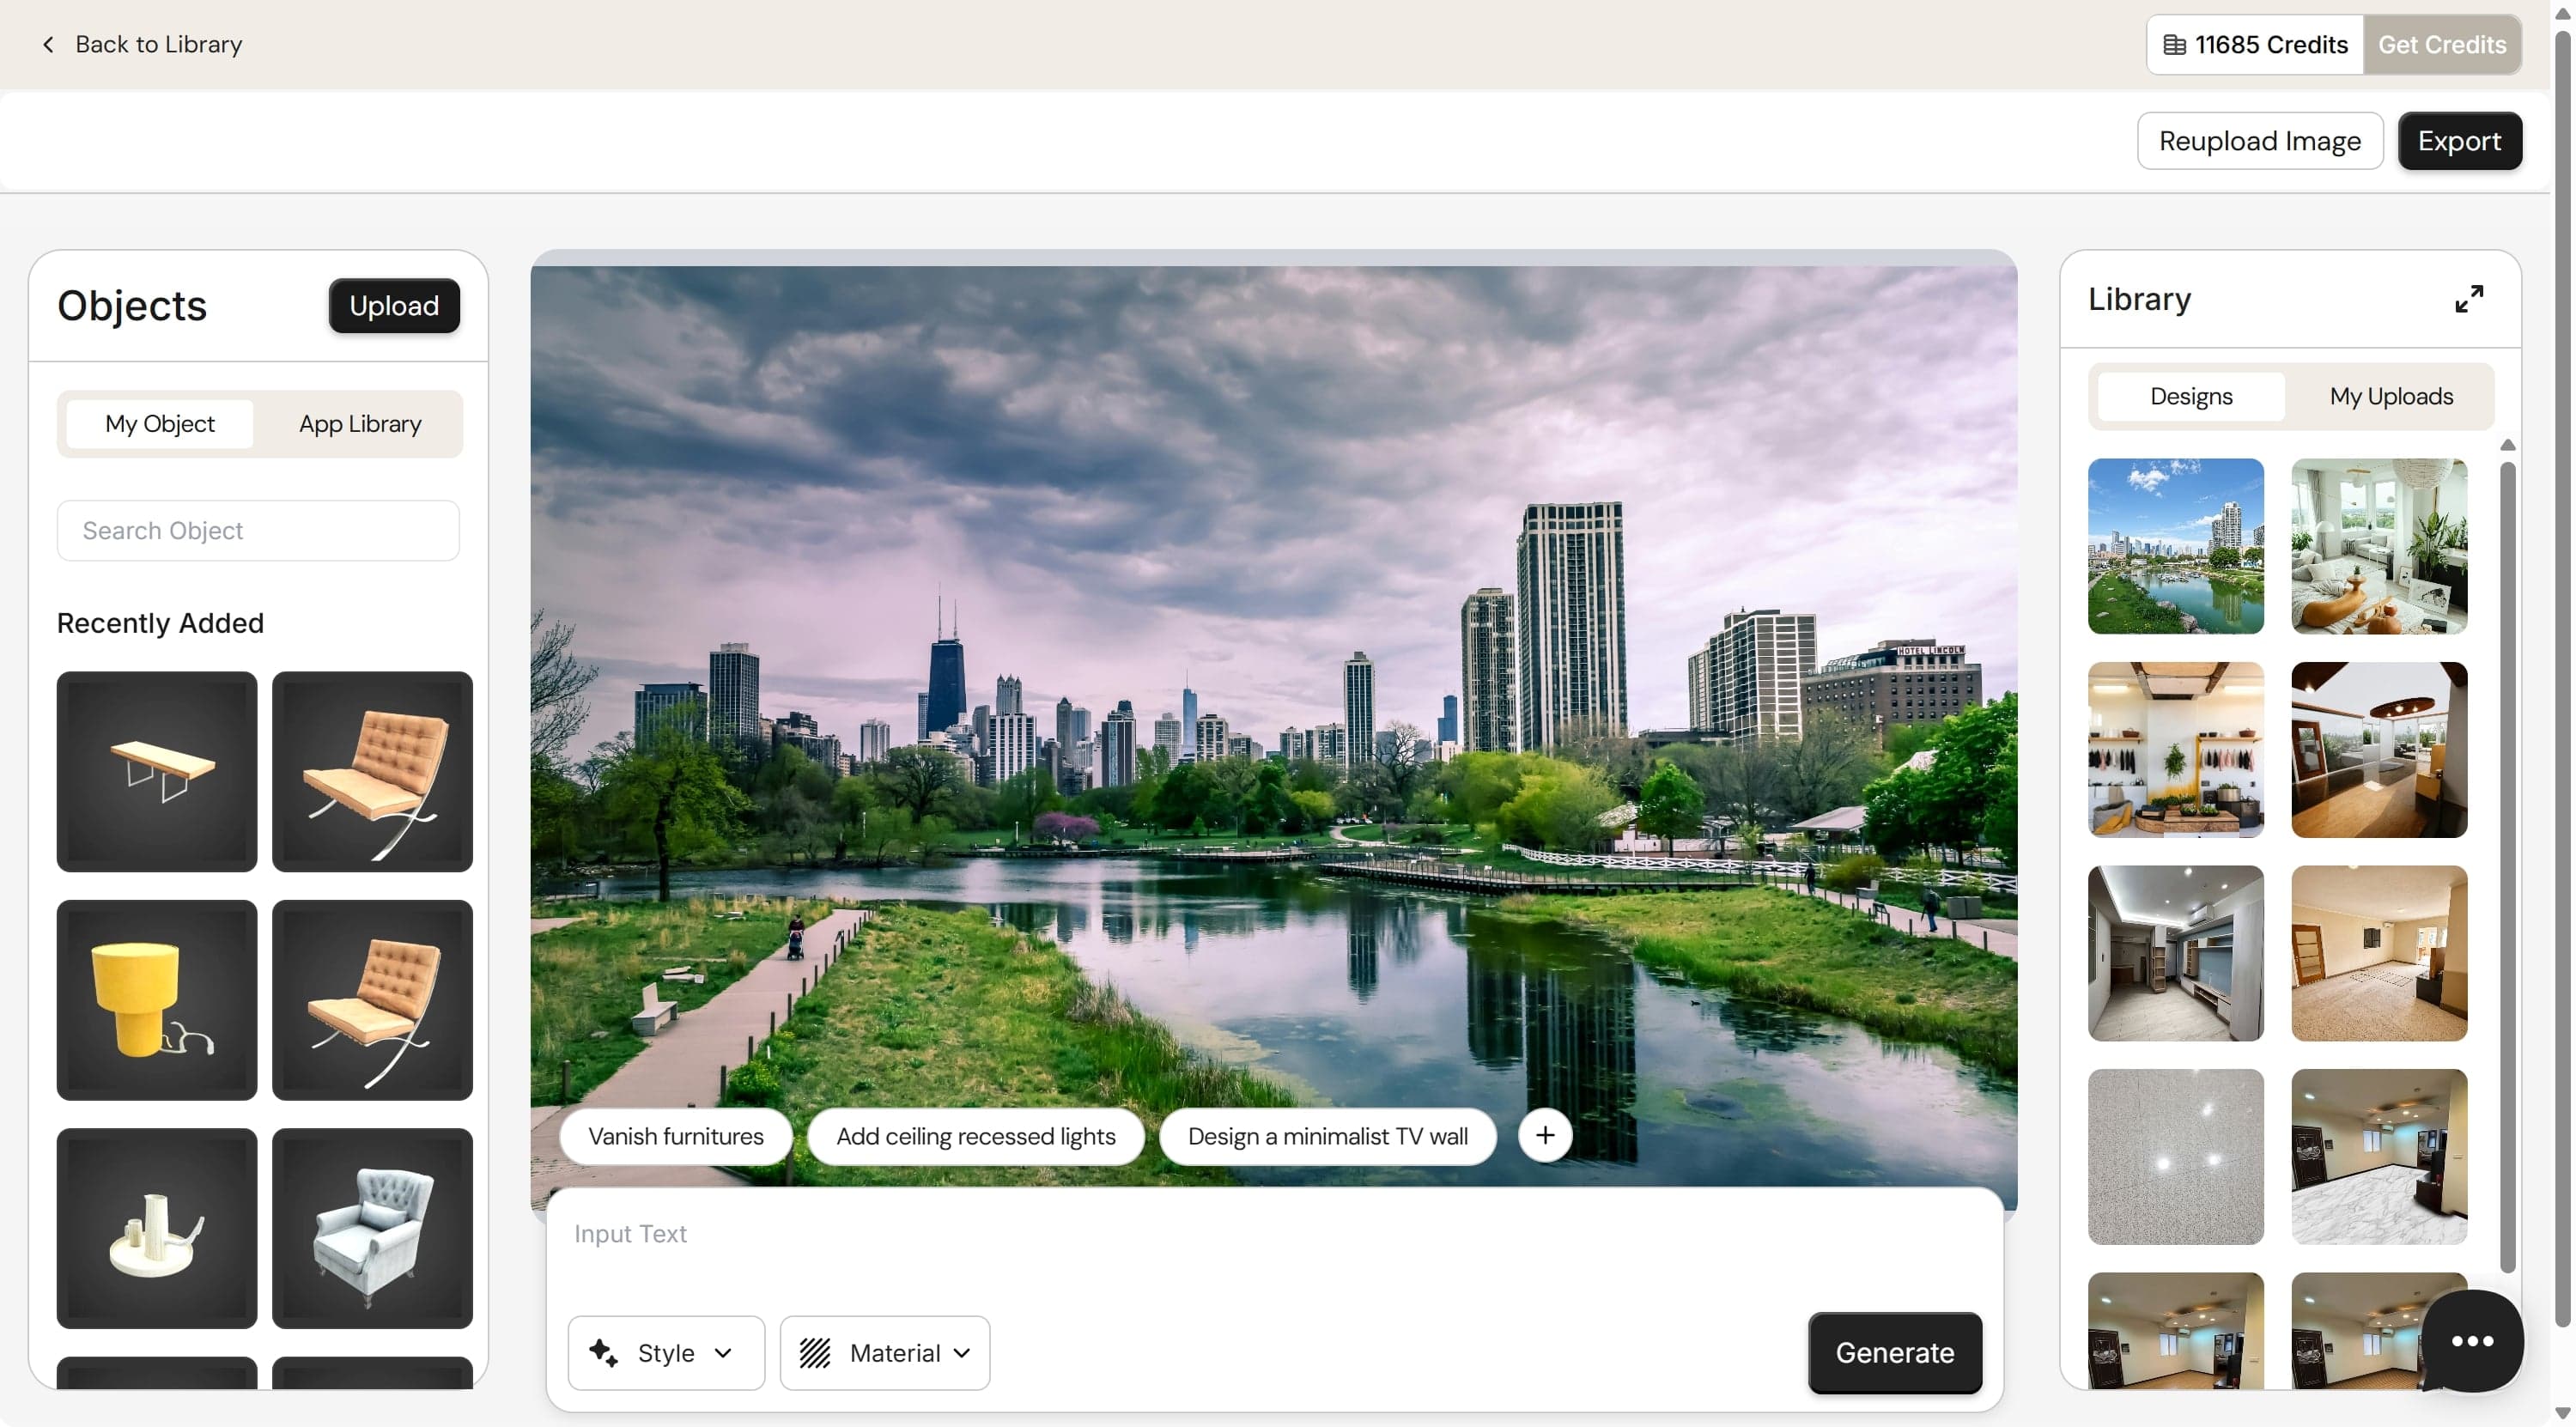
Task: Select the second tan Barcelona chair object
Action: coord(372,999)
